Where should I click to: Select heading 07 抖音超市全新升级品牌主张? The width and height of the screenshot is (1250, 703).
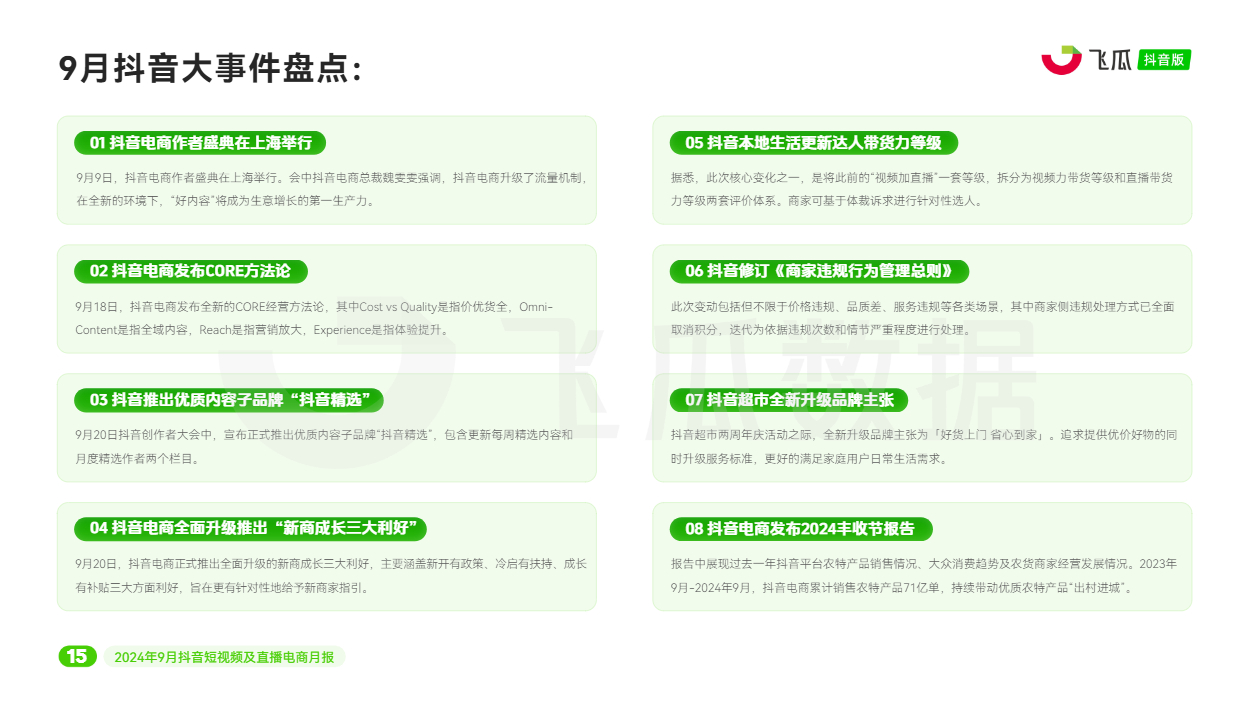(788, 400)
